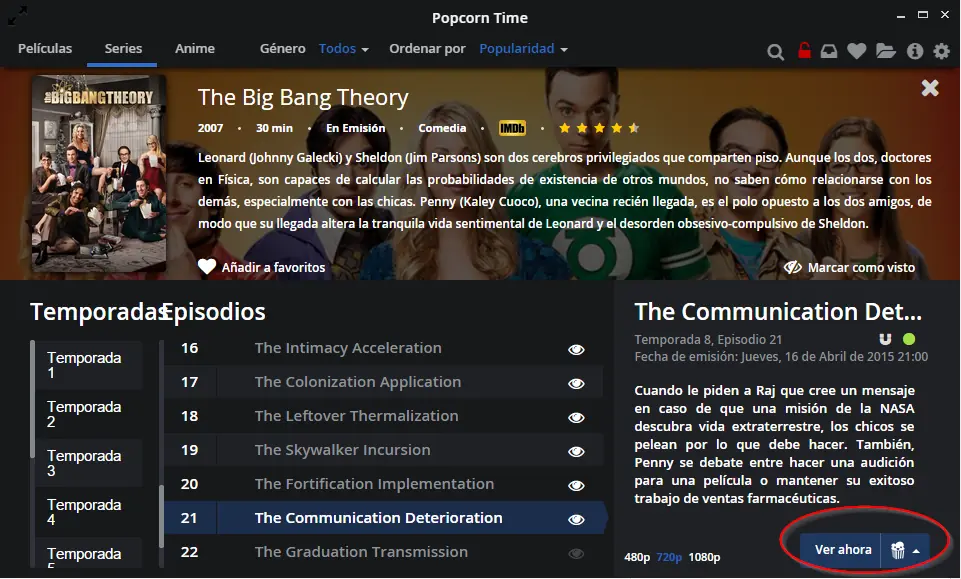Click the 30 min runtime label

tap(274, 128)
